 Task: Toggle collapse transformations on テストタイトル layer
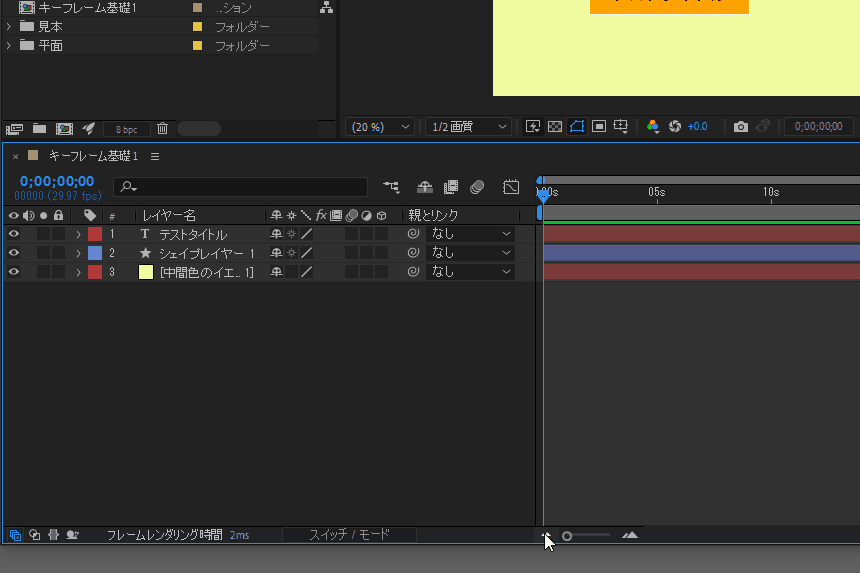click(x=292, y=234)
